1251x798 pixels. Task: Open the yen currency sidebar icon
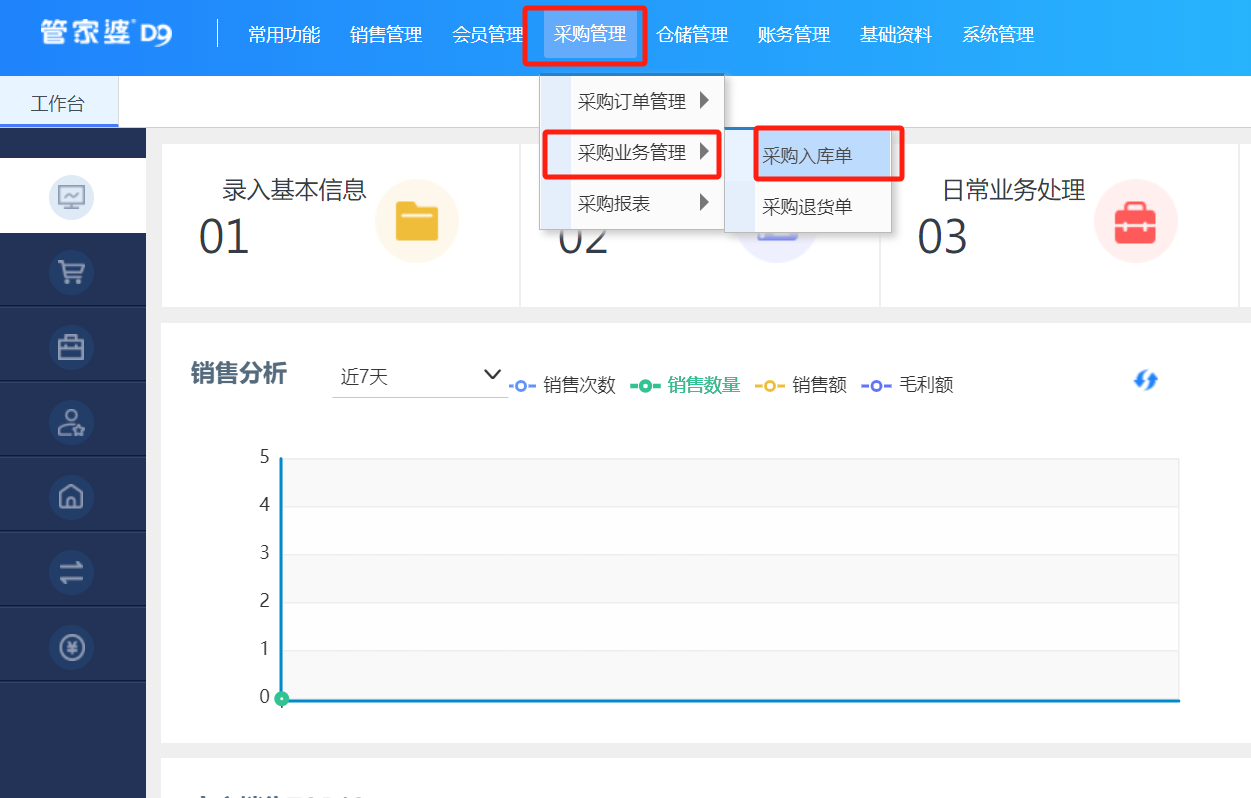[x=71, y=647]
